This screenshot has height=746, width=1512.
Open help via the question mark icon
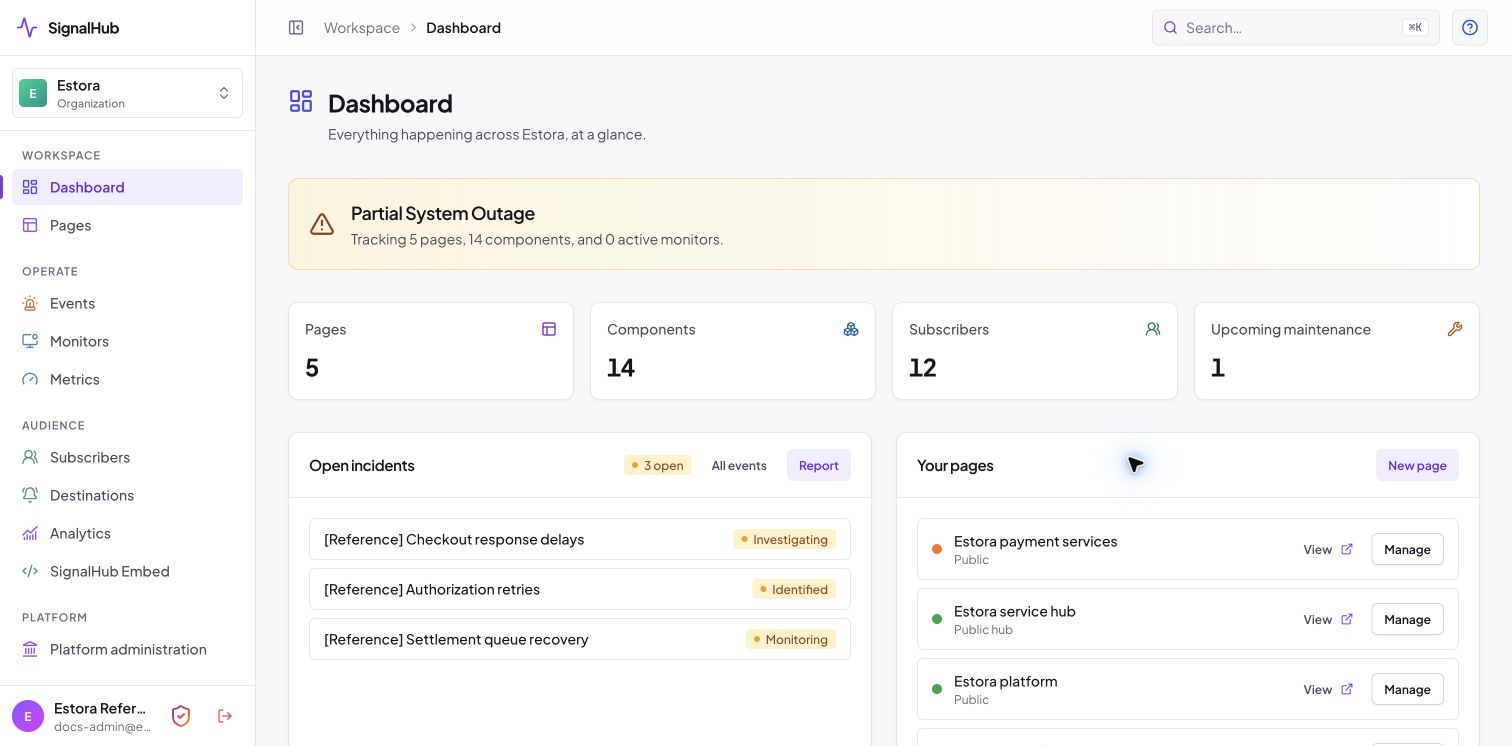coord(1470,28)
